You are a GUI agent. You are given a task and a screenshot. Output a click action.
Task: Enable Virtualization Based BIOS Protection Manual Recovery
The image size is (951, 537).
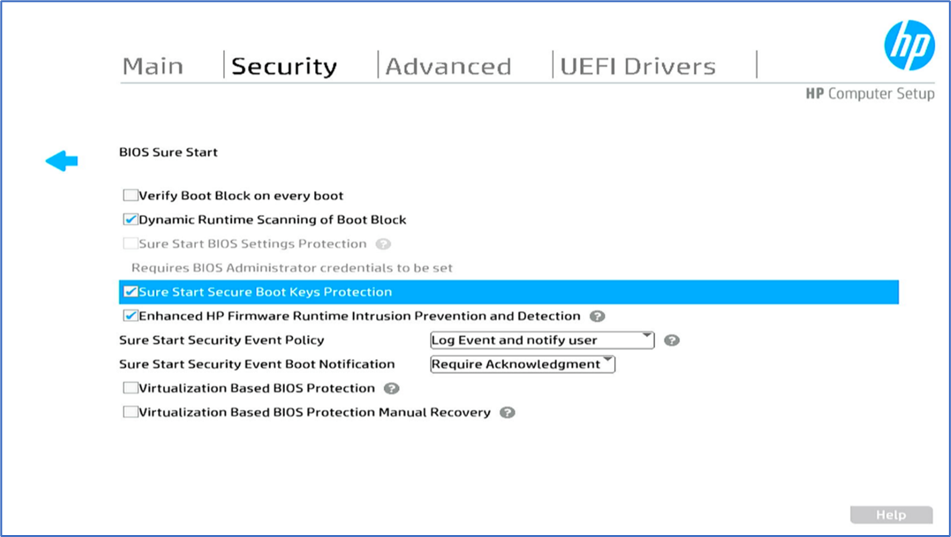pos(131,412)
